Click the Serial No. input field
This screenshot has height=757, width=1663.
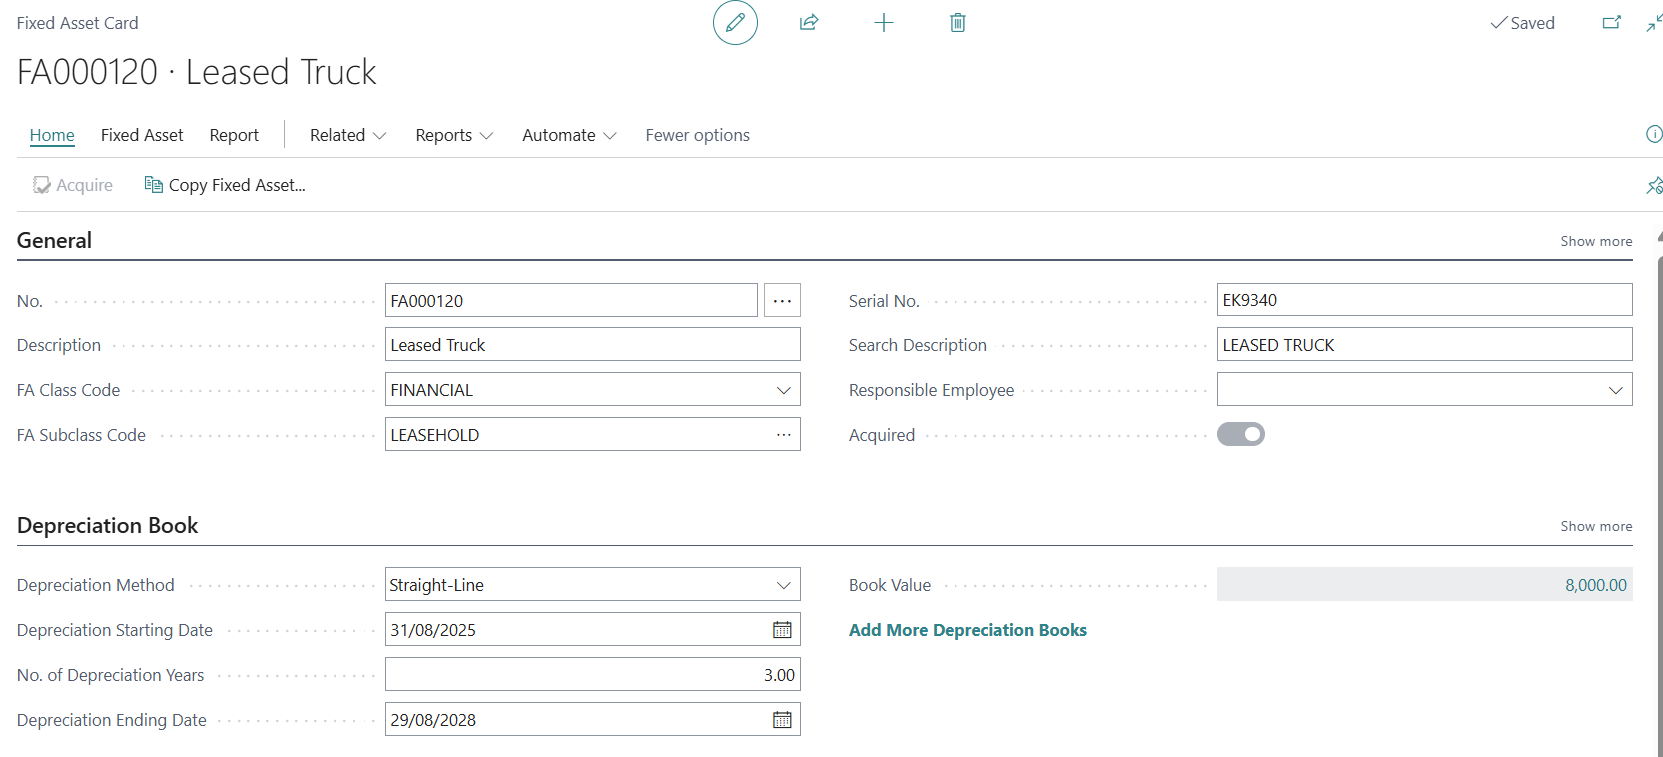point(1423,300)
